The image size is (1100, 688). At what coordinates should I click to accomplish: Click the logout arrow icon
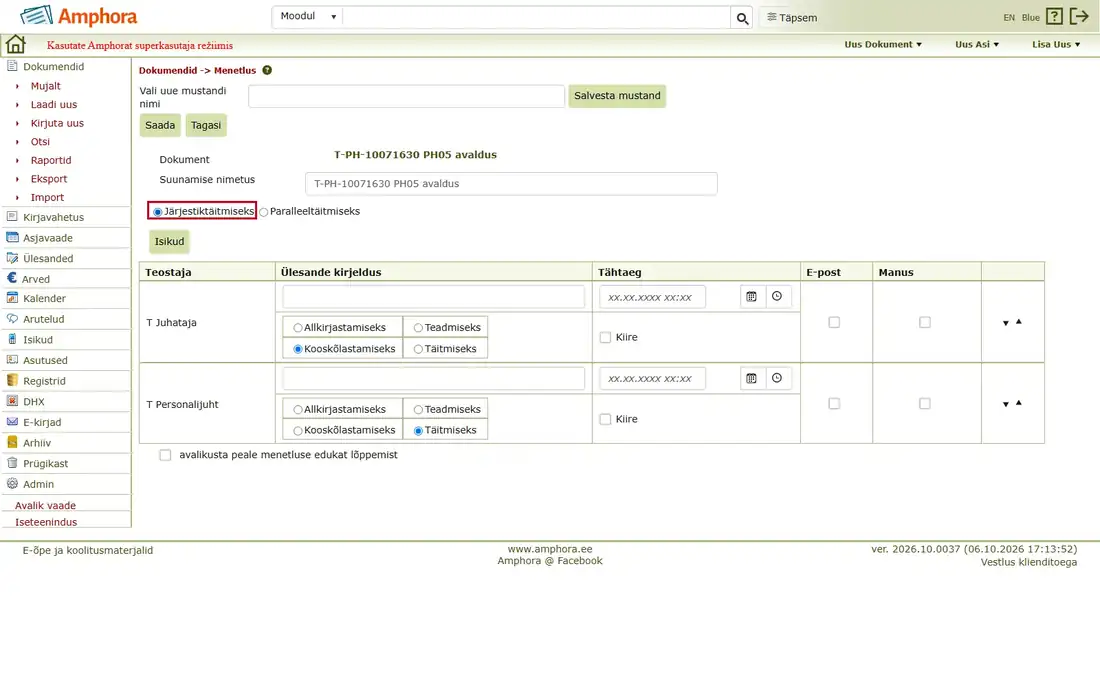[x=1079, y=16]
